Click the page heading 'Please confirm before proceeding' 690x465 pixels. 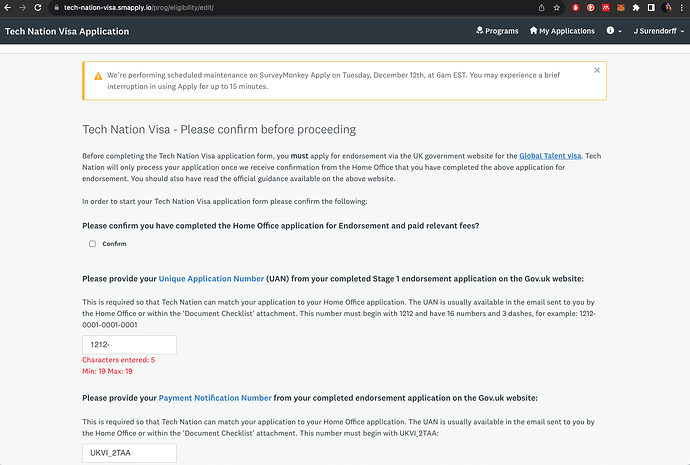click(x=268, y=129)
